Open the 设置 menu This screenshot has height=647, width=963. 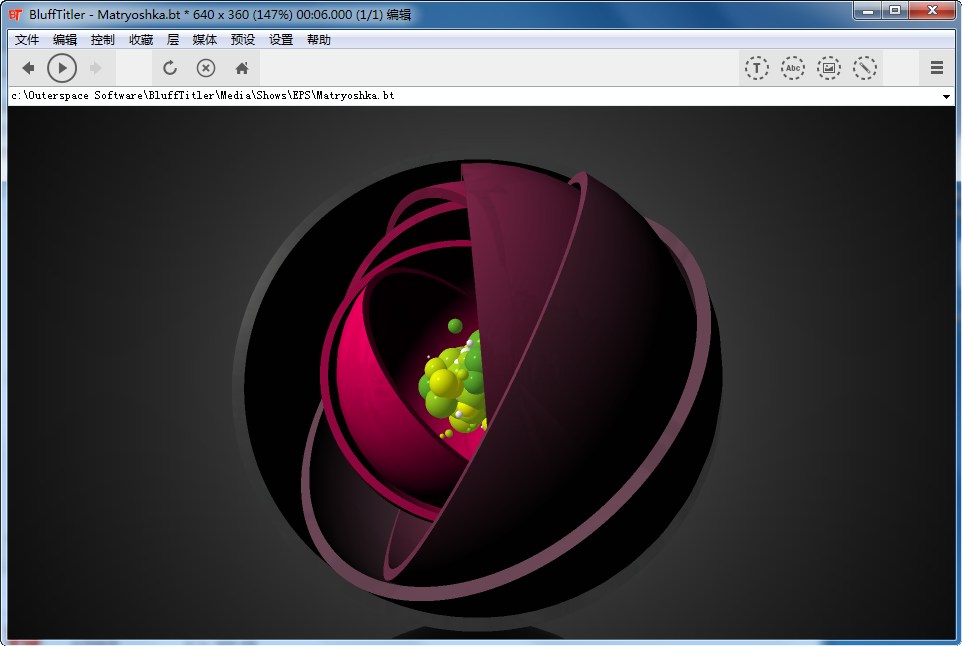pos(281,40)
